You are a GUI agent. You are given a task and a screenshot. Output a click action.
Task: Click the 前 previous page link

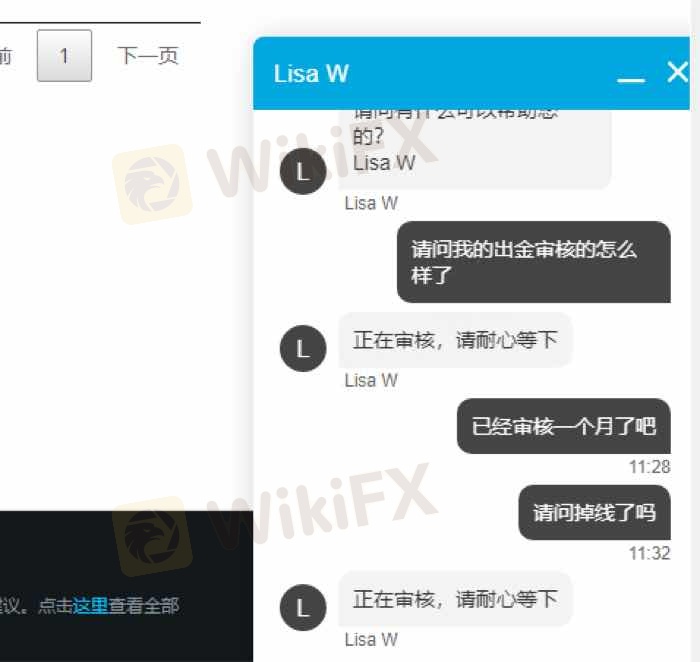pos(5,56)
